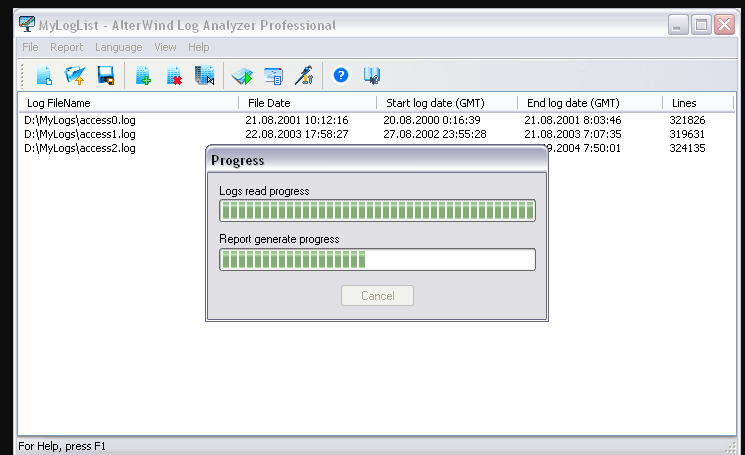Click the lines value 319631
The width and height of the screenshot is (745, 455).
pos(687,134)
